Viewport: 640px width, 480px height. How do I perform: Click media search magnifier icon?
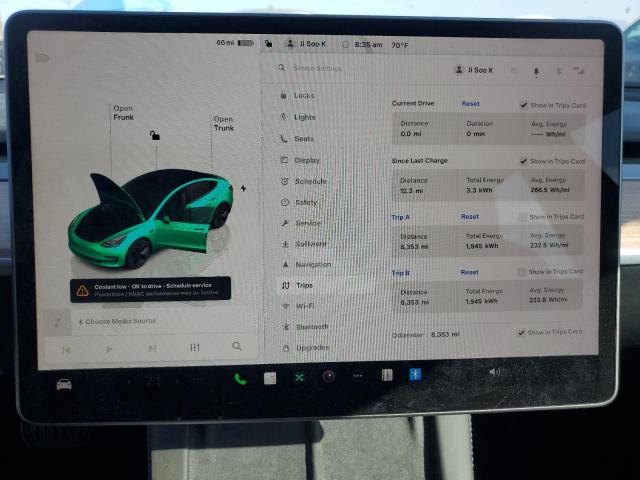(237, 346)
